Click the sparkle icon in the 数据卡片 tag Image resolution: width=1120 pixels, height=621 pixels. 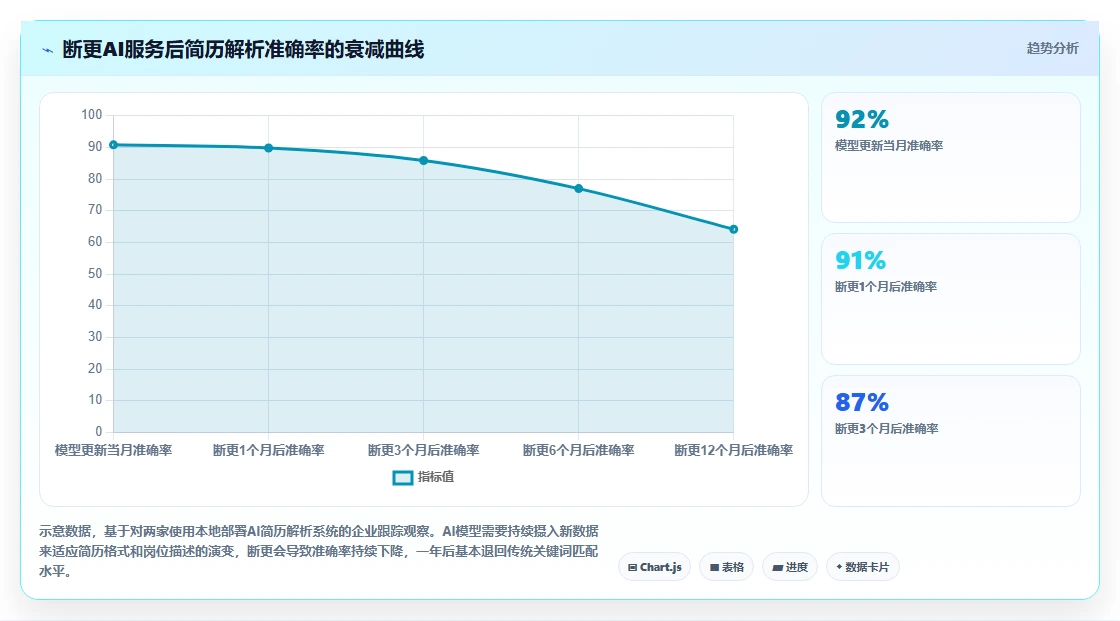point(839,567)
